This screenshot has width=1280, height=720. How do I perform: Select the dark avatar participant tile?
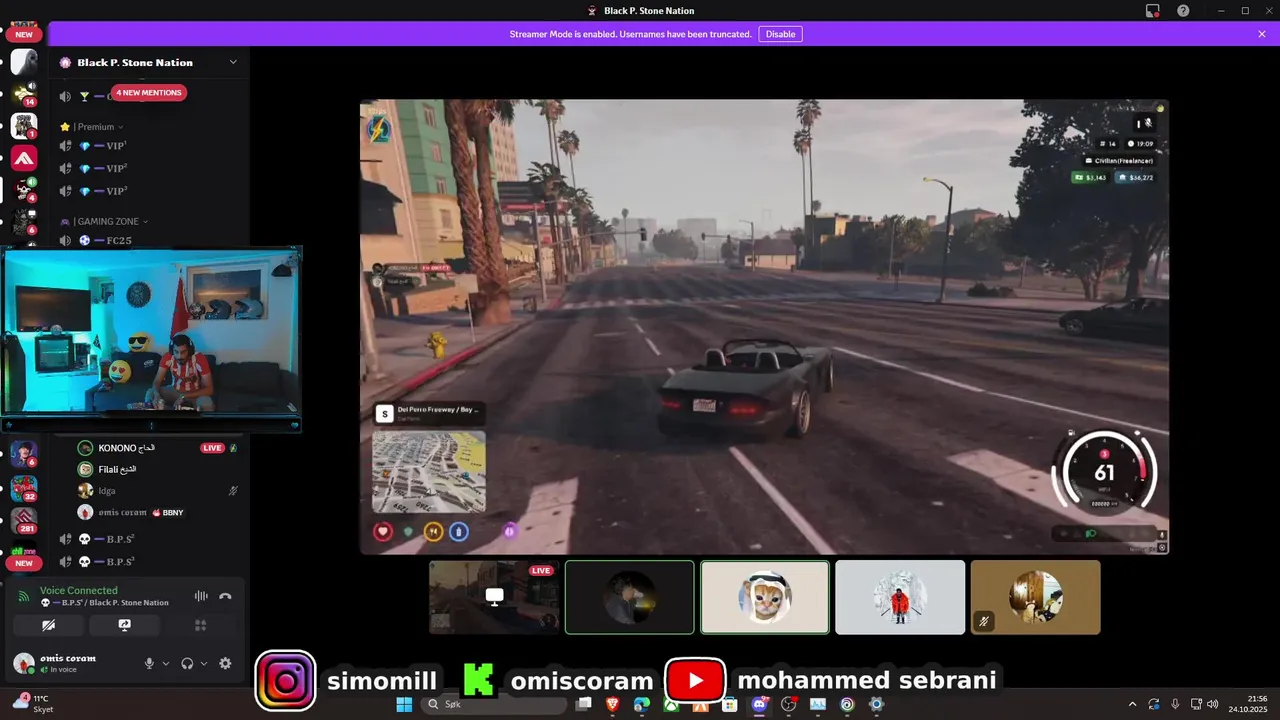629,597
